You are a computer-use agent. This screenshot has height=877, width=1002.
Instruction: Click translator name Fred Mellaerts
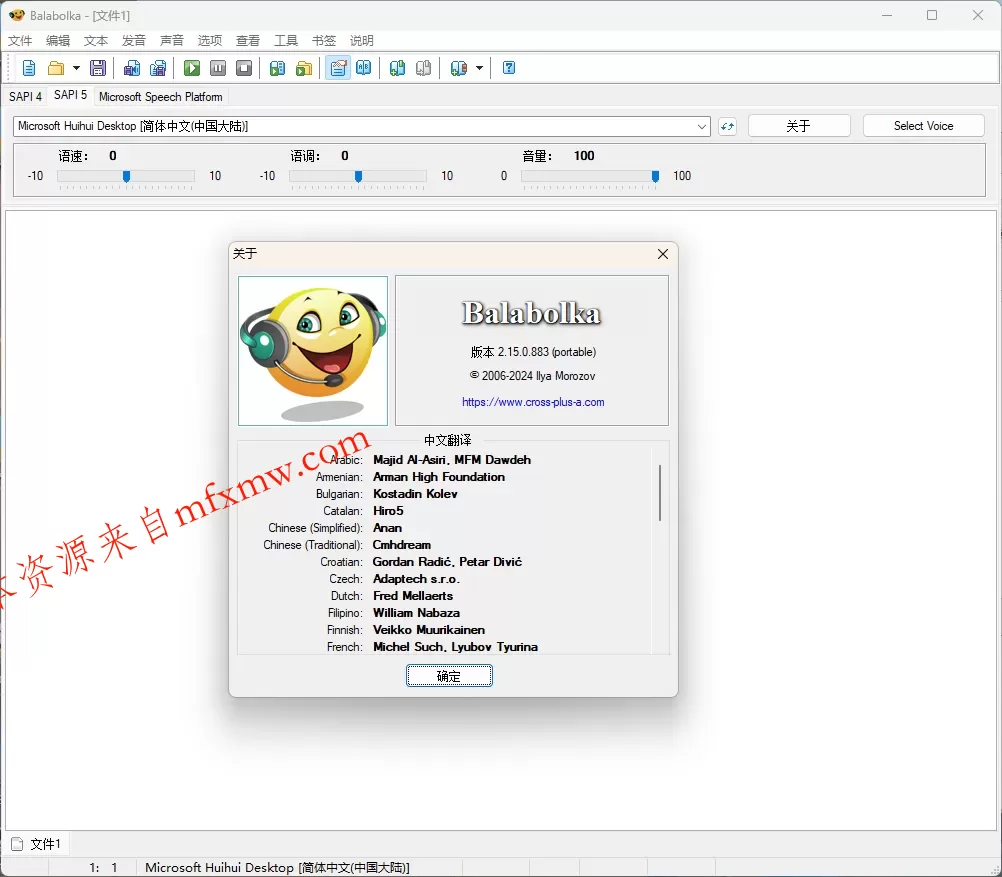click(413, 596)
